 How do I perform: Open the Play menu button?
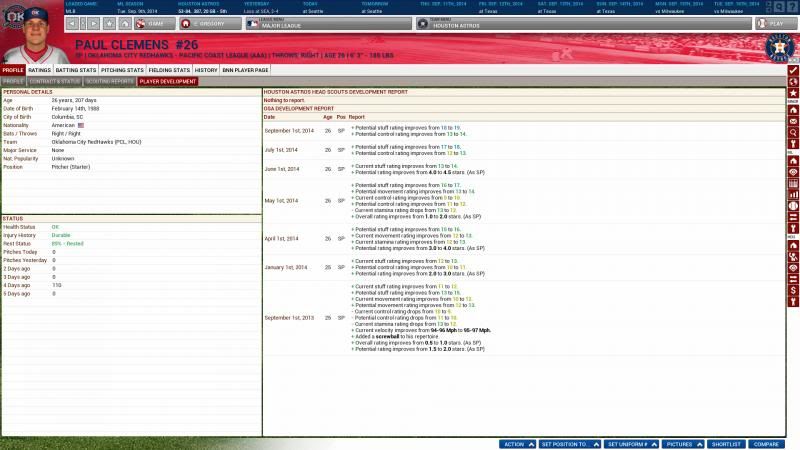(x=776, y=23)
